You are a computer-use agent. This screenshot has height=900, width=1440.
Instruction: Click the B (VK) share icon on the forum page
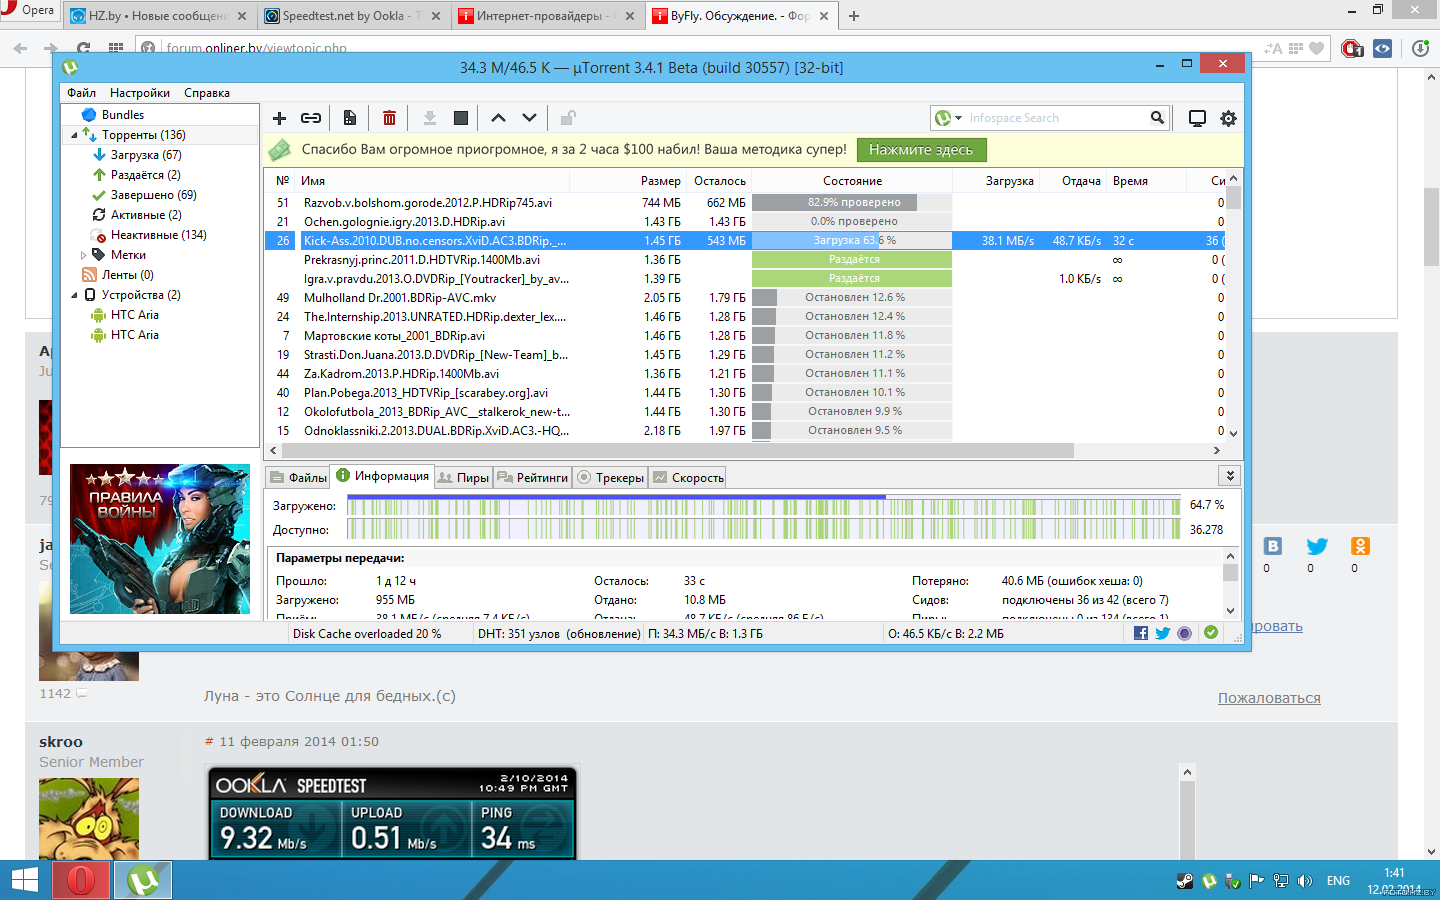click(x=1273, y=546)
